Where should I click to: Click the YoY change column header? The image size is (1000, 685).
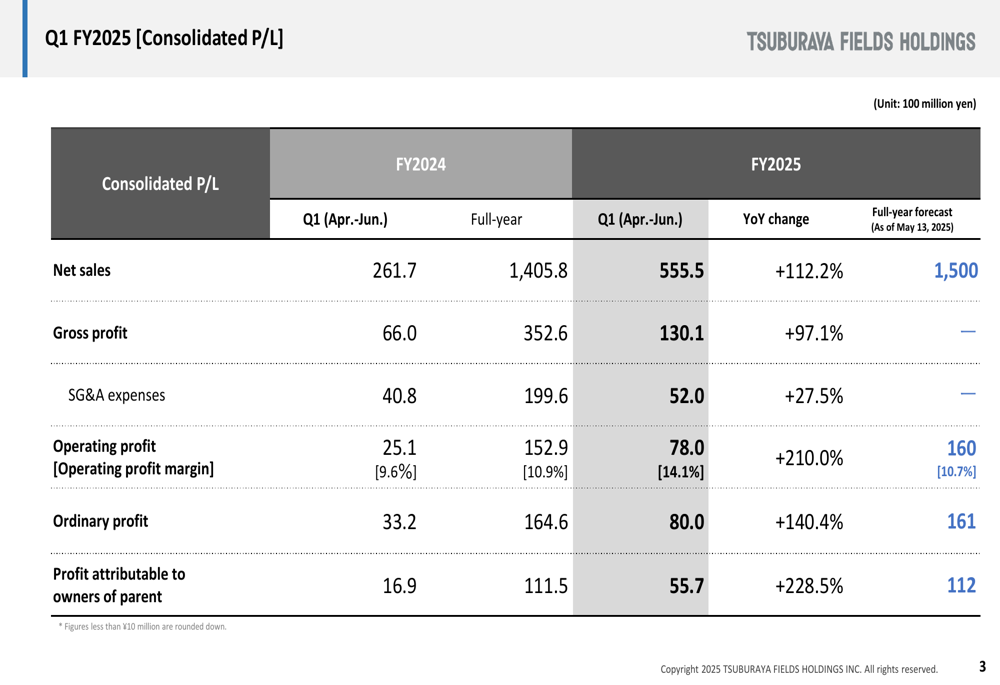coord(776,219)
